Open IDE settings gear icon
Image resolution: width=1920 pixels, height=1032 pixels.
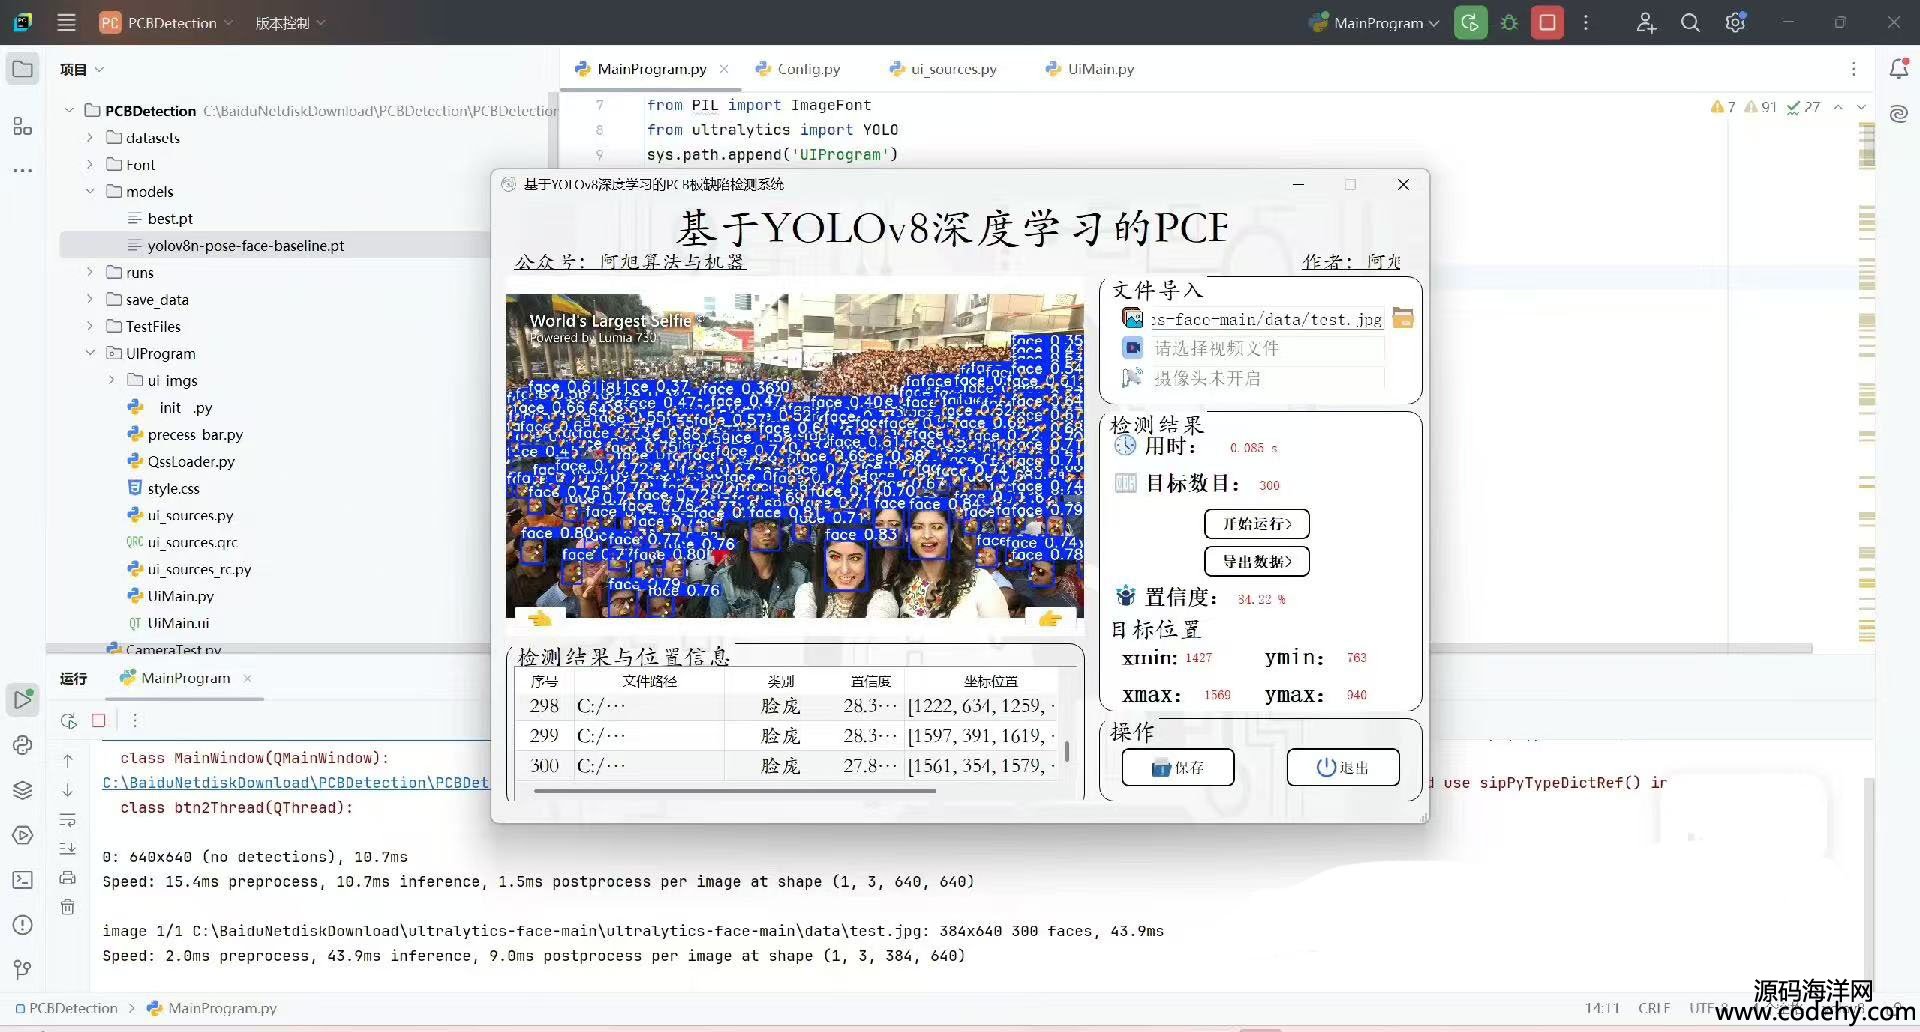(1735, 22)
